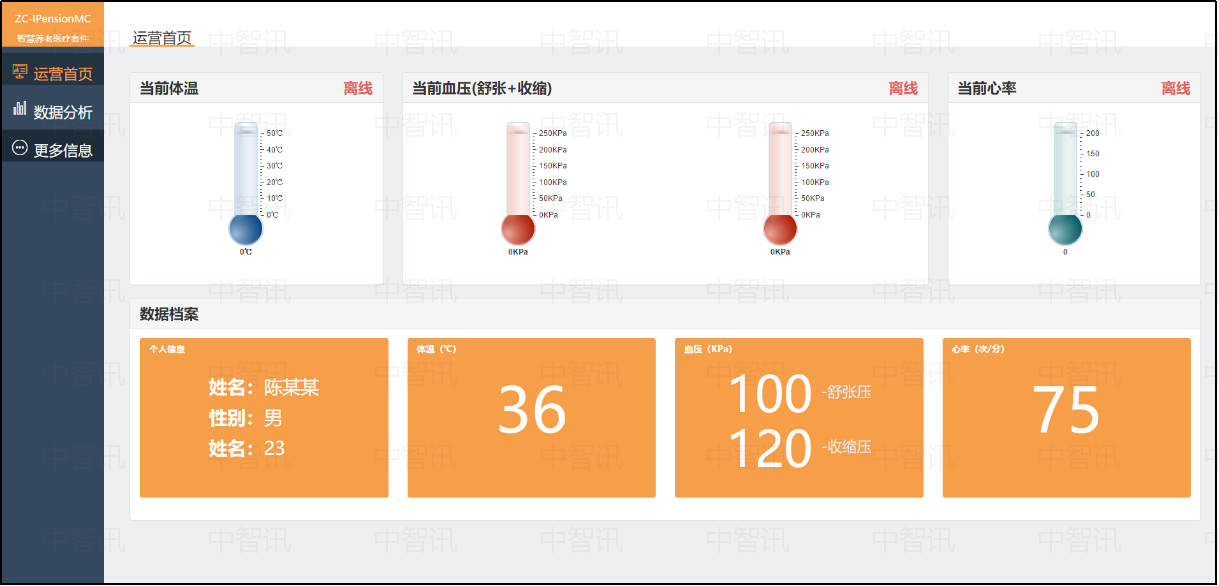Click the 当前血压(舒张+收缩) panel title
This screenshot has height=586, width=1219.
point(482,88)
